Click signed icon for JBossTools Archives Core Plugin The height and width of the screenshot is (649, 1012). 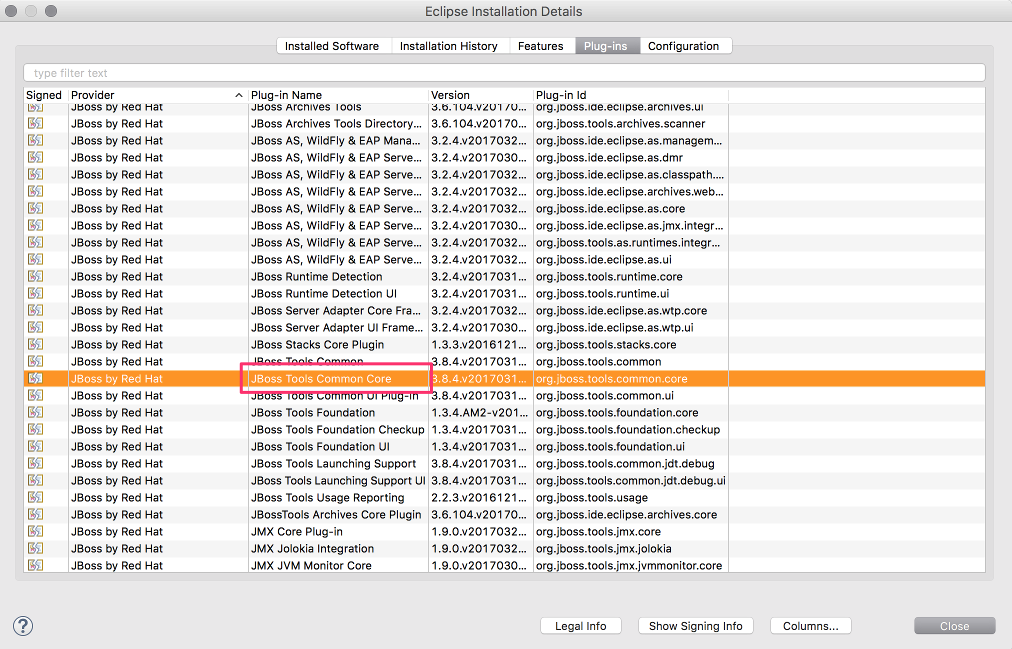pyautogui.click(x=35, y=514)
